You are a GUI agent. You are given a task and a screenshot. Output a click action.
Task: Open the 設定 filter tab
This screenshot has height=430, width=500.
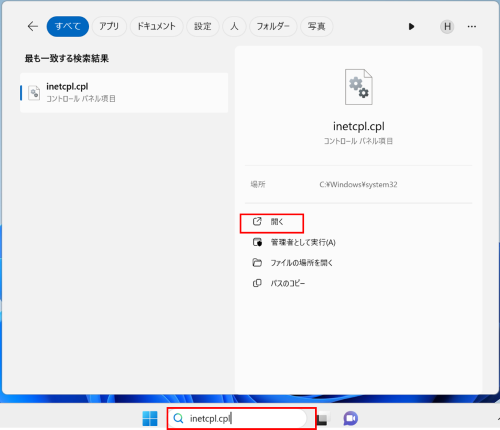click(x=203, y=26)
